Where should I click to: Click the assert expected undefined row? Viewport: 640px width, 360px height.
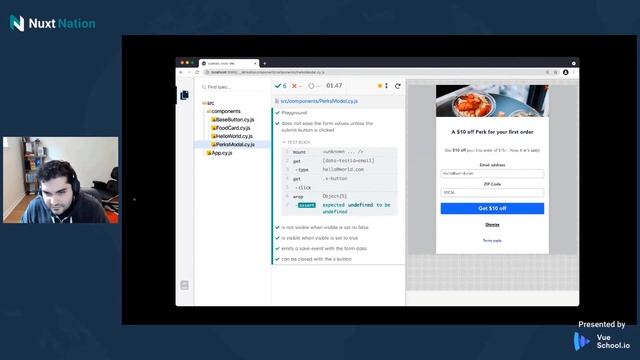(340, 208)
